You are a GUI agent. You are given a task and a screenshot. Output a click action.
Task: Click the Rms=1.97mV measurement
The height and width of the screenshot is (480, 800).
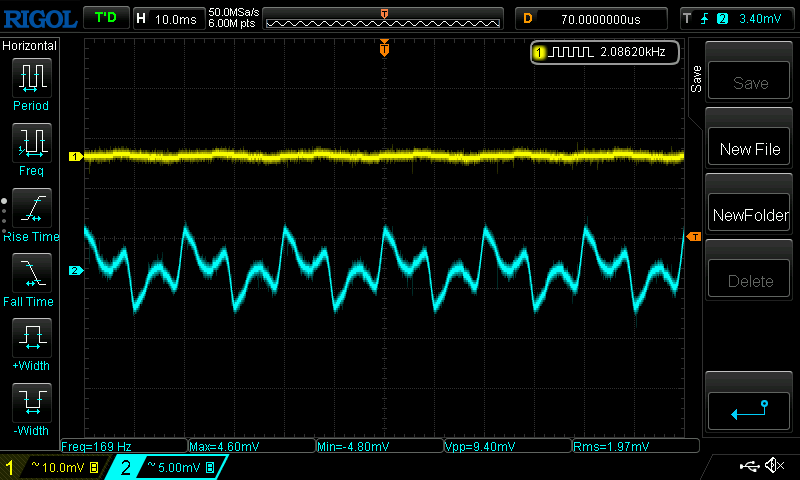coord(611,446)
